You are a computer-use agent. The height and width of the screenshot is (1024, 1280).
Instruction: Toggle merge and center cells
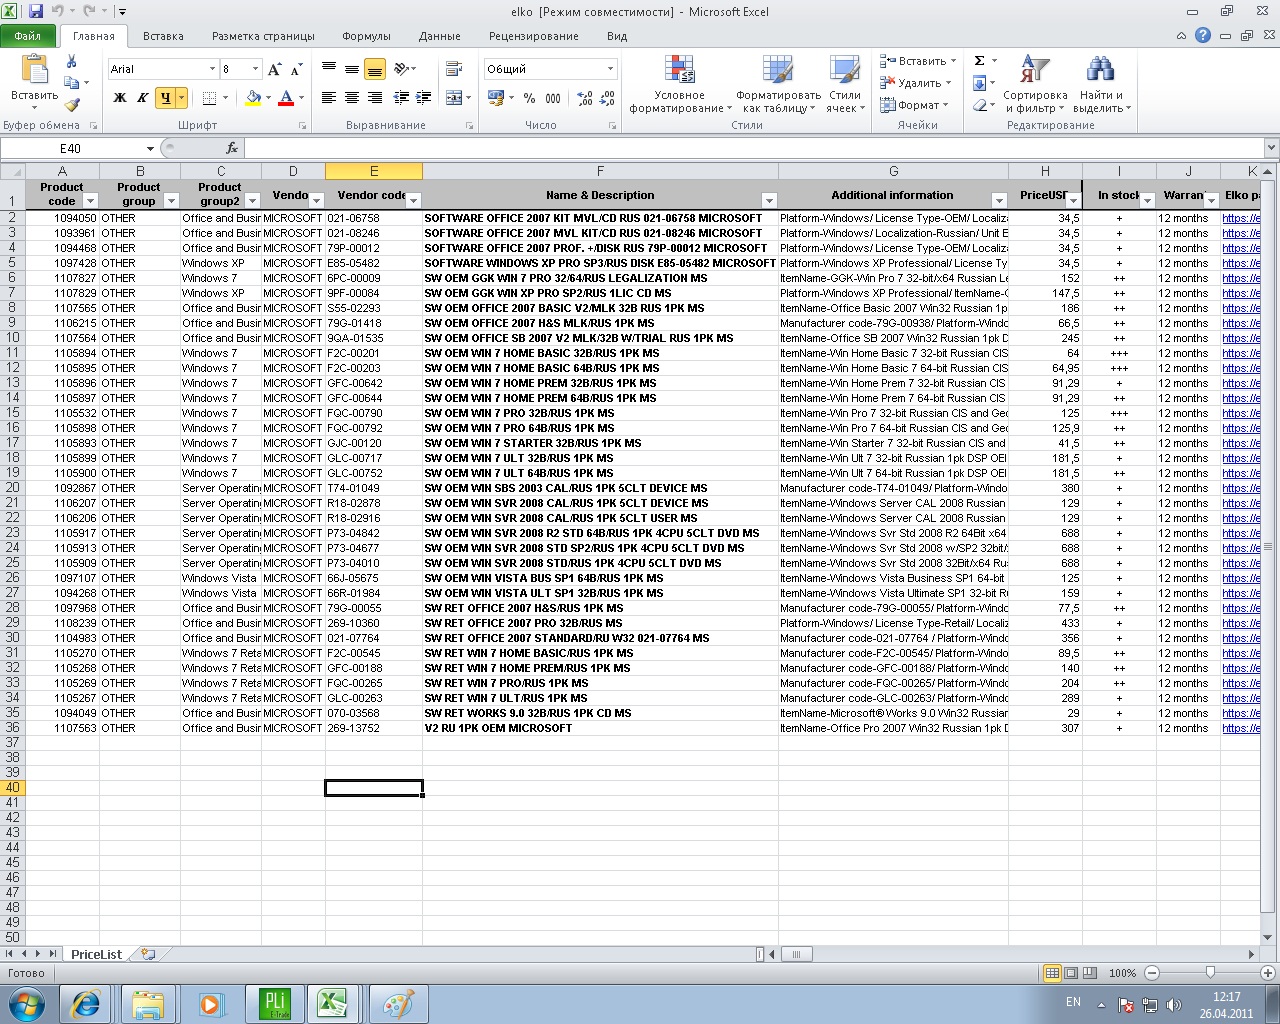[454, 98]
